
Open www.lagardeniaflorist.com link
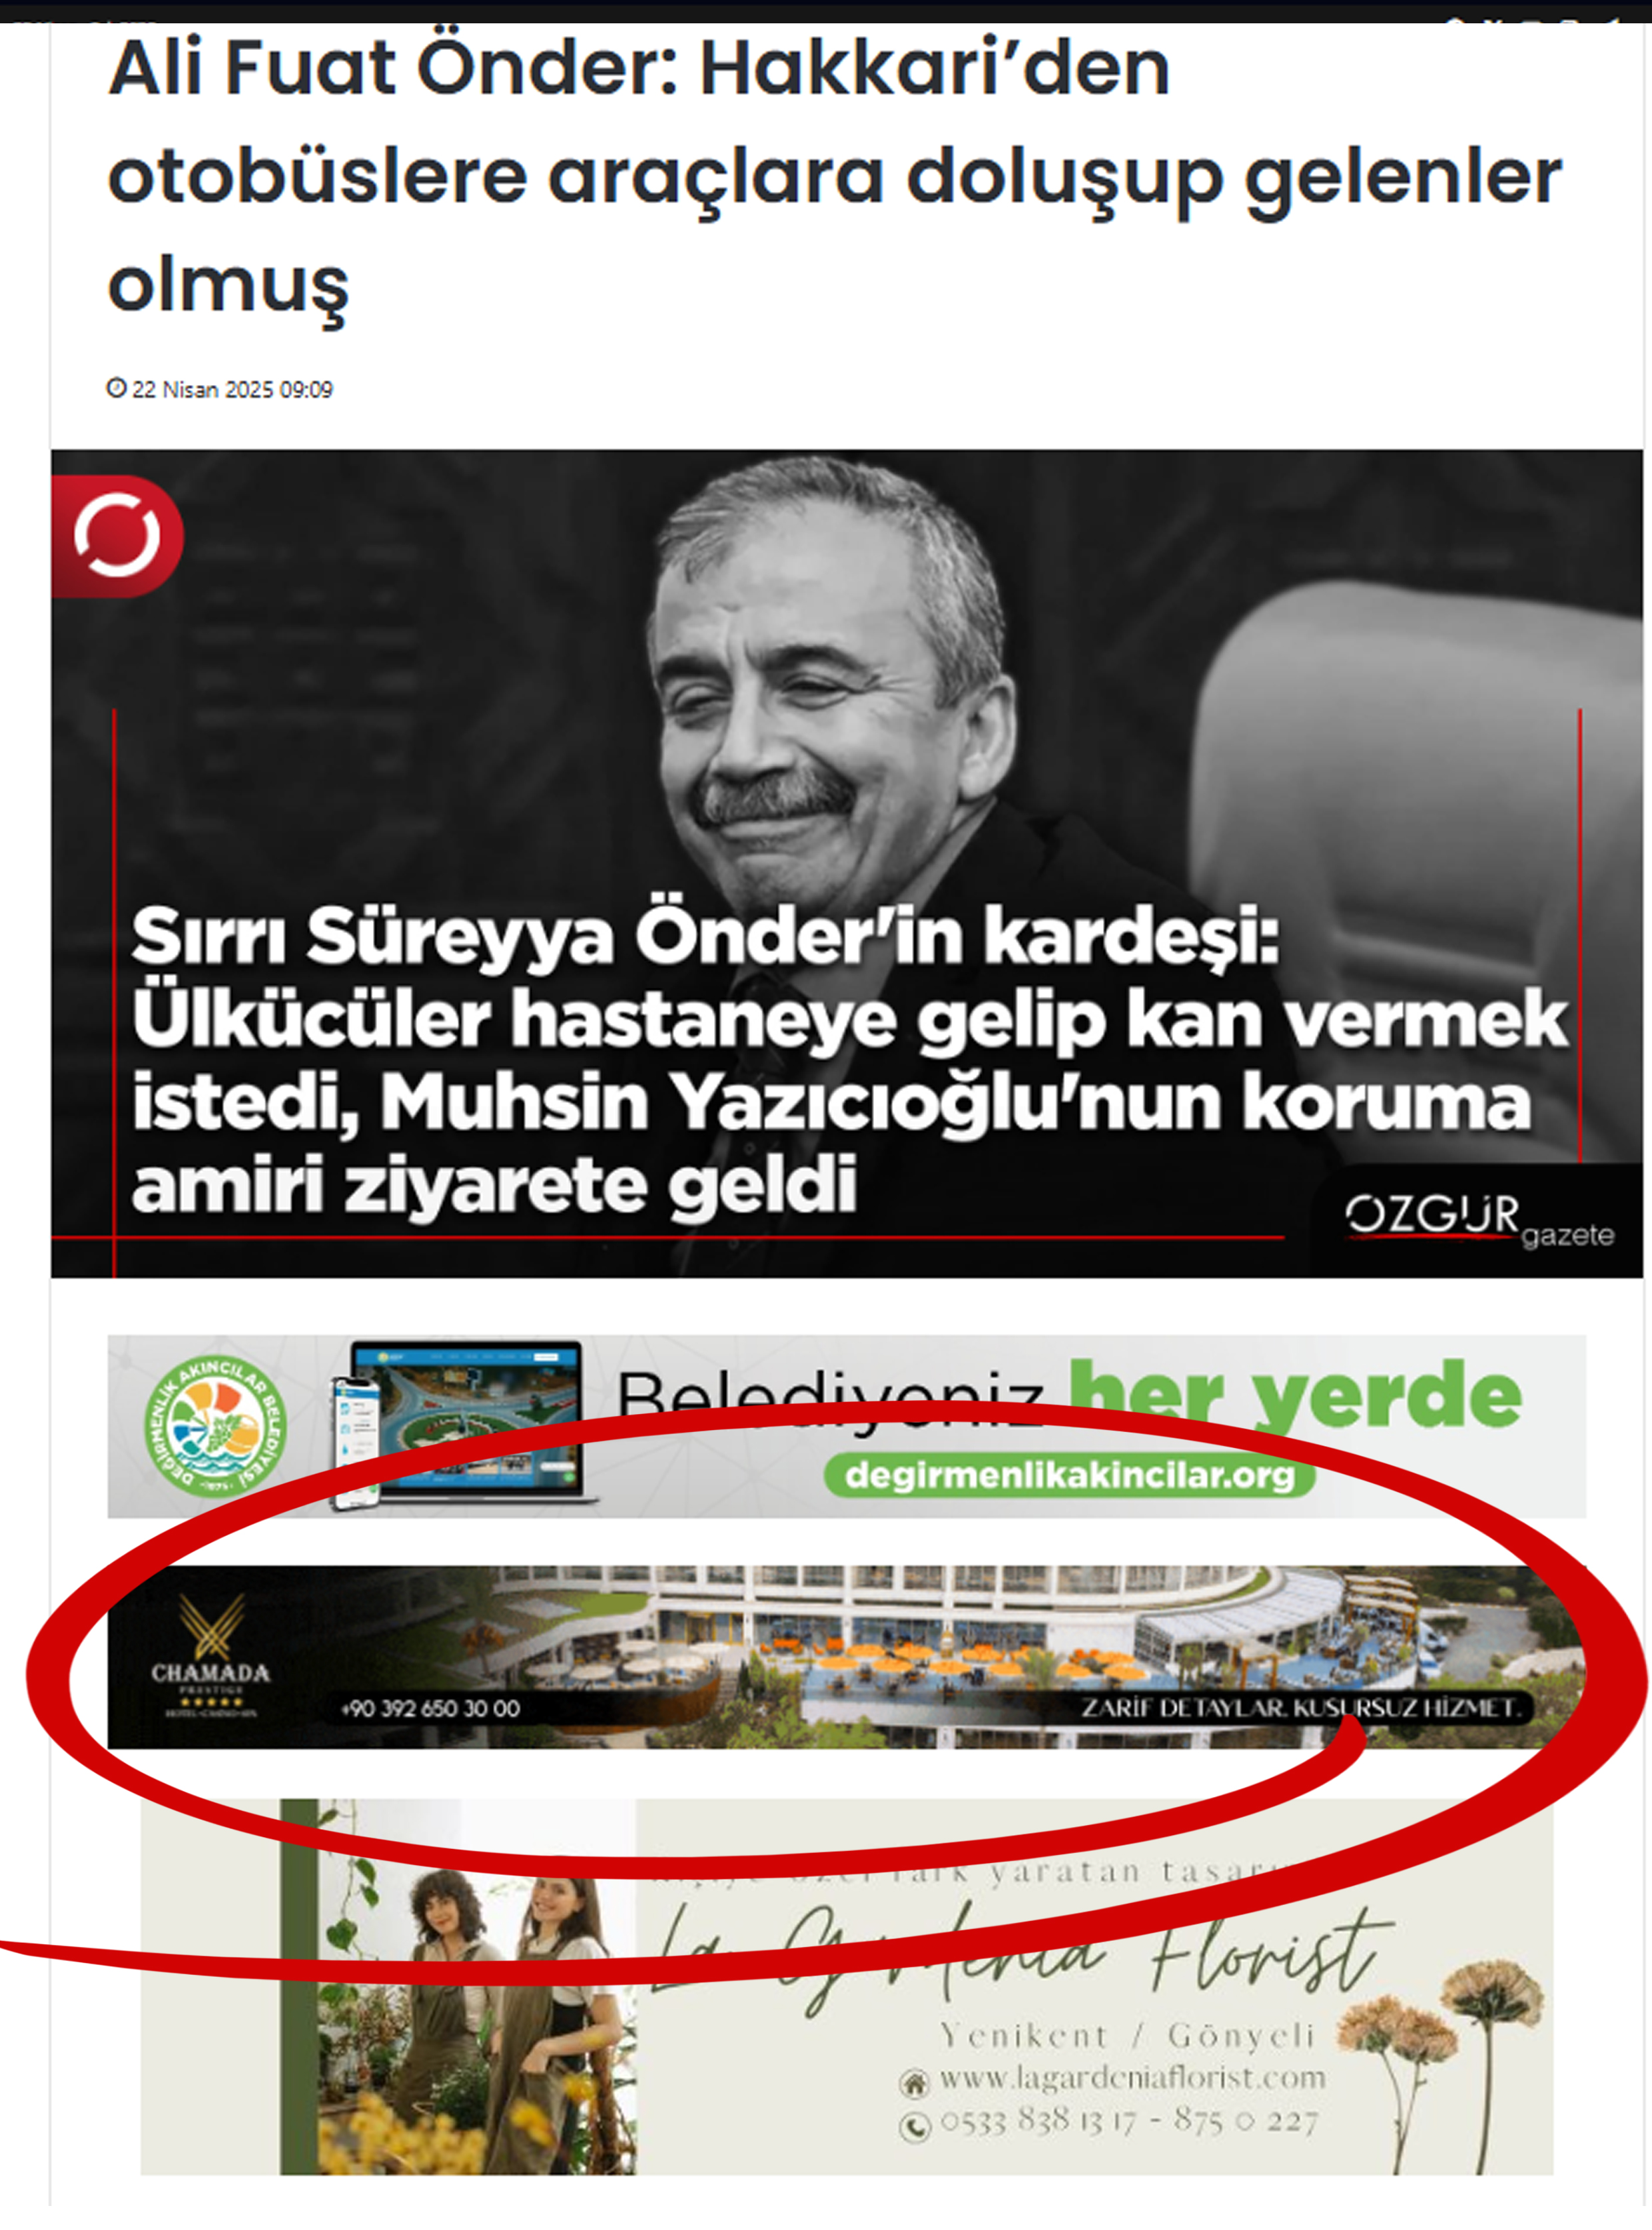pyautogui.click(x=1133, y=2079)
